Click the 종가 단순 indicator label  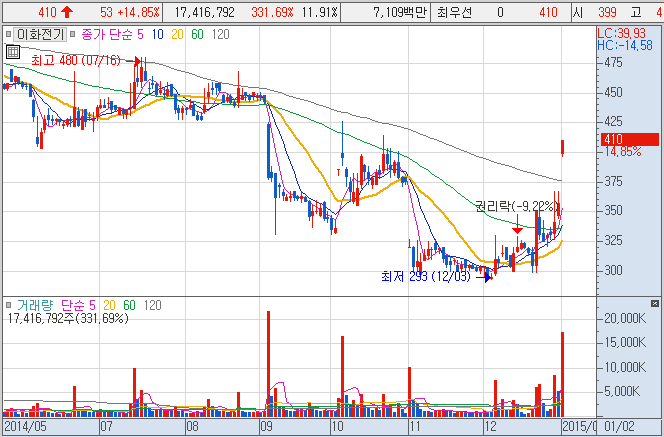106,34
